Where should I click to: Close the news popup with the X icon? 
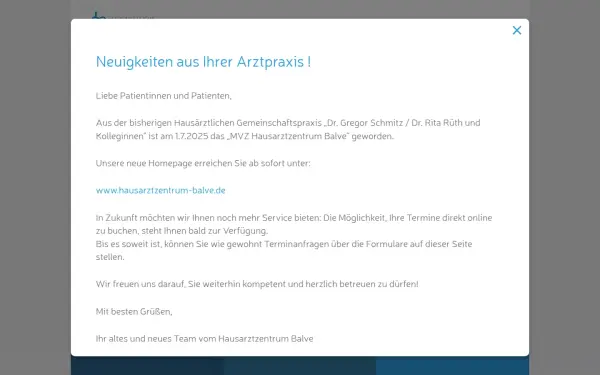[x=517, y=30]
